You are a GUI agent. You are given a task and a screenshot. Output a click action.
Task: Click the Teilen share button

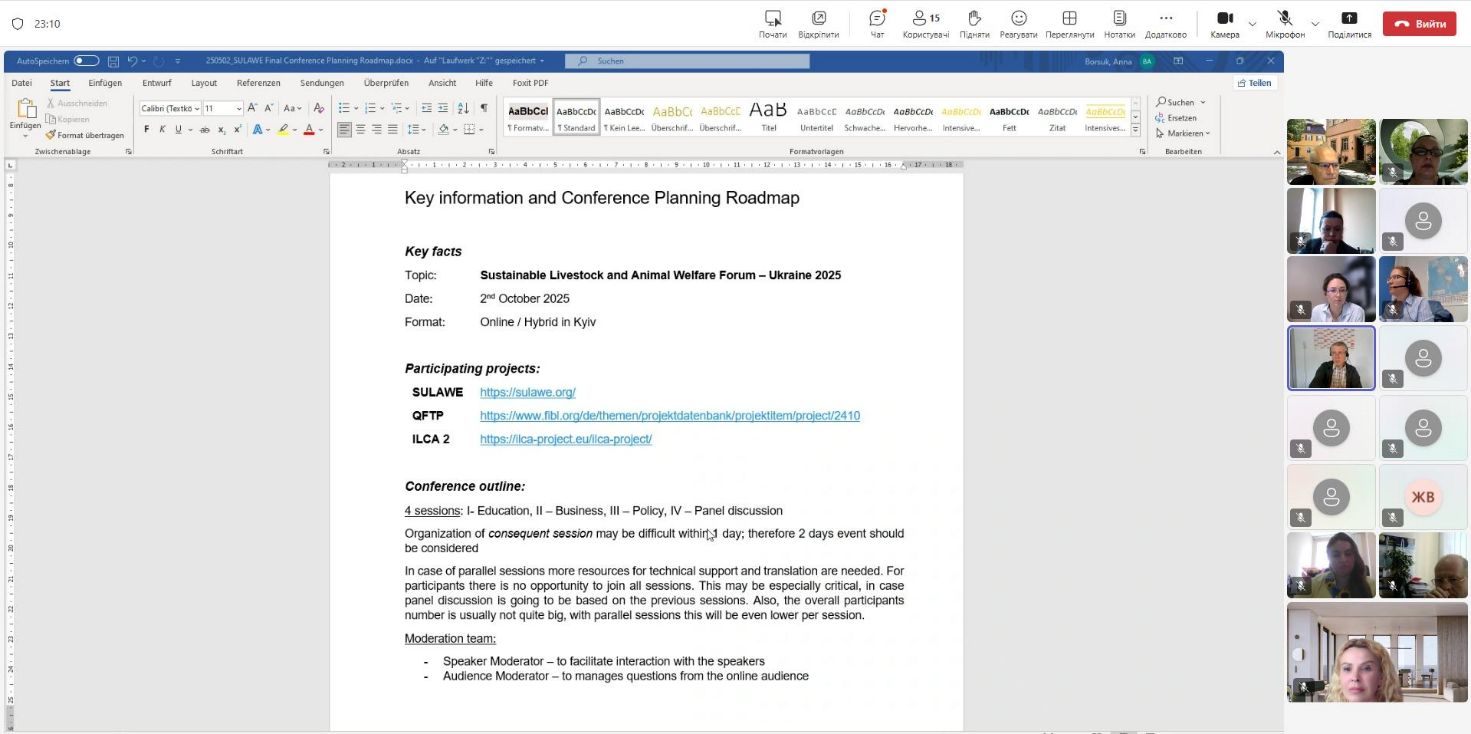click(x=1254, y=83)
